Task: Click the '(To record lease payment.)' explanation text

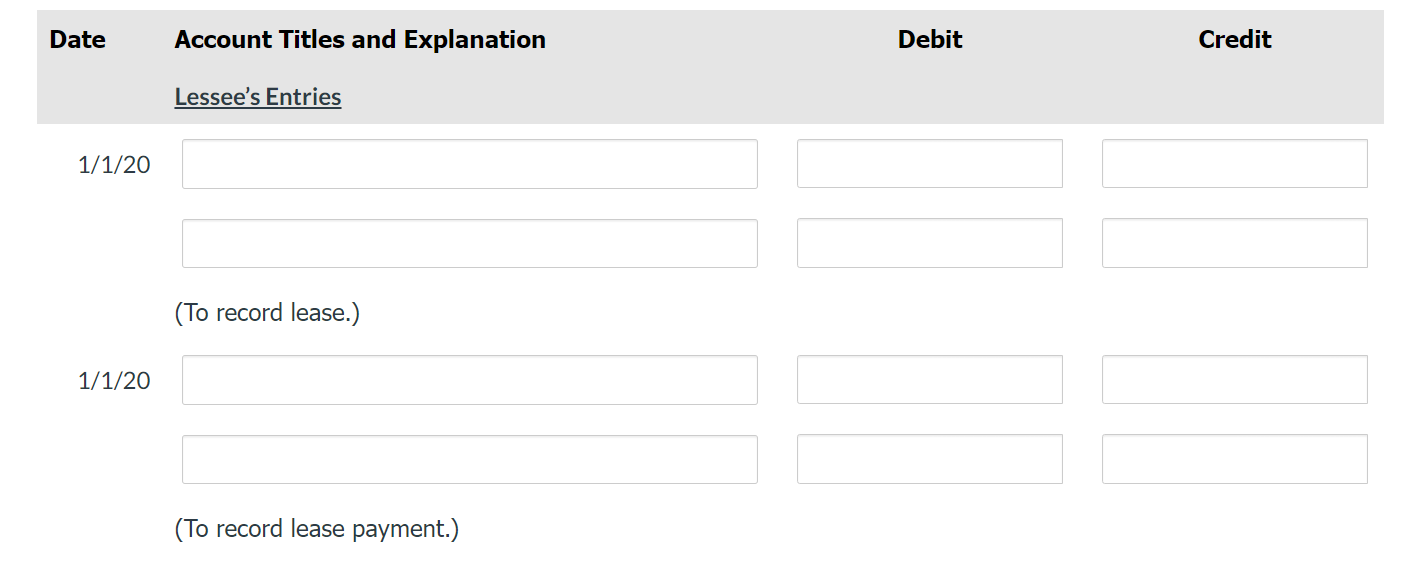Action: click(x=316, y=529)
